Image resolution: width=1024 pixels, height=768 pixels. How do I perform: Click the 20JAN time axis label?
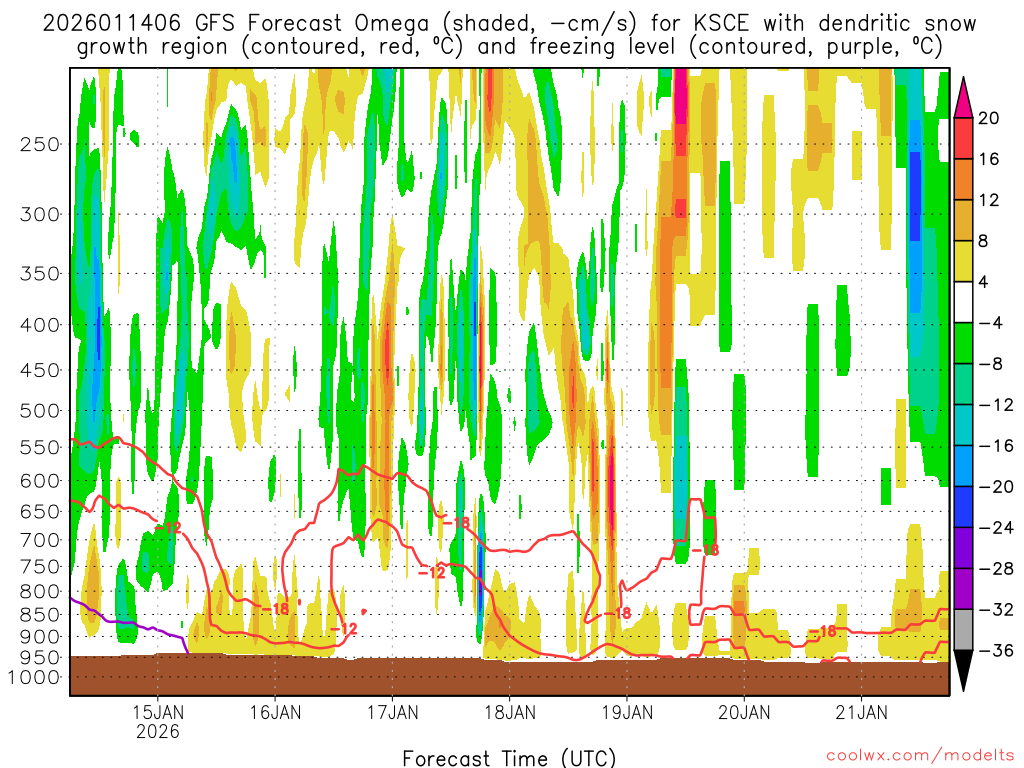pos(744,712)
